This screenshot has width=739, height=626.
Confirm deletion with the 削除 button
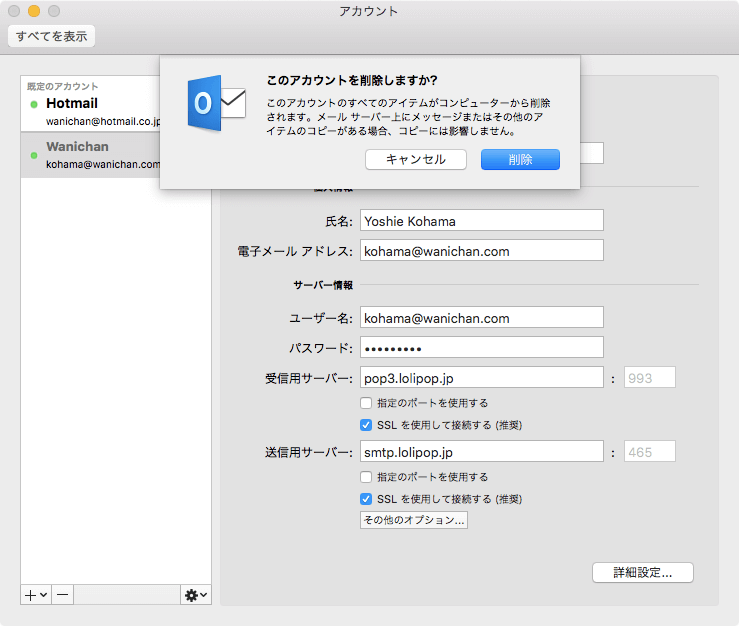coord(520,159)
